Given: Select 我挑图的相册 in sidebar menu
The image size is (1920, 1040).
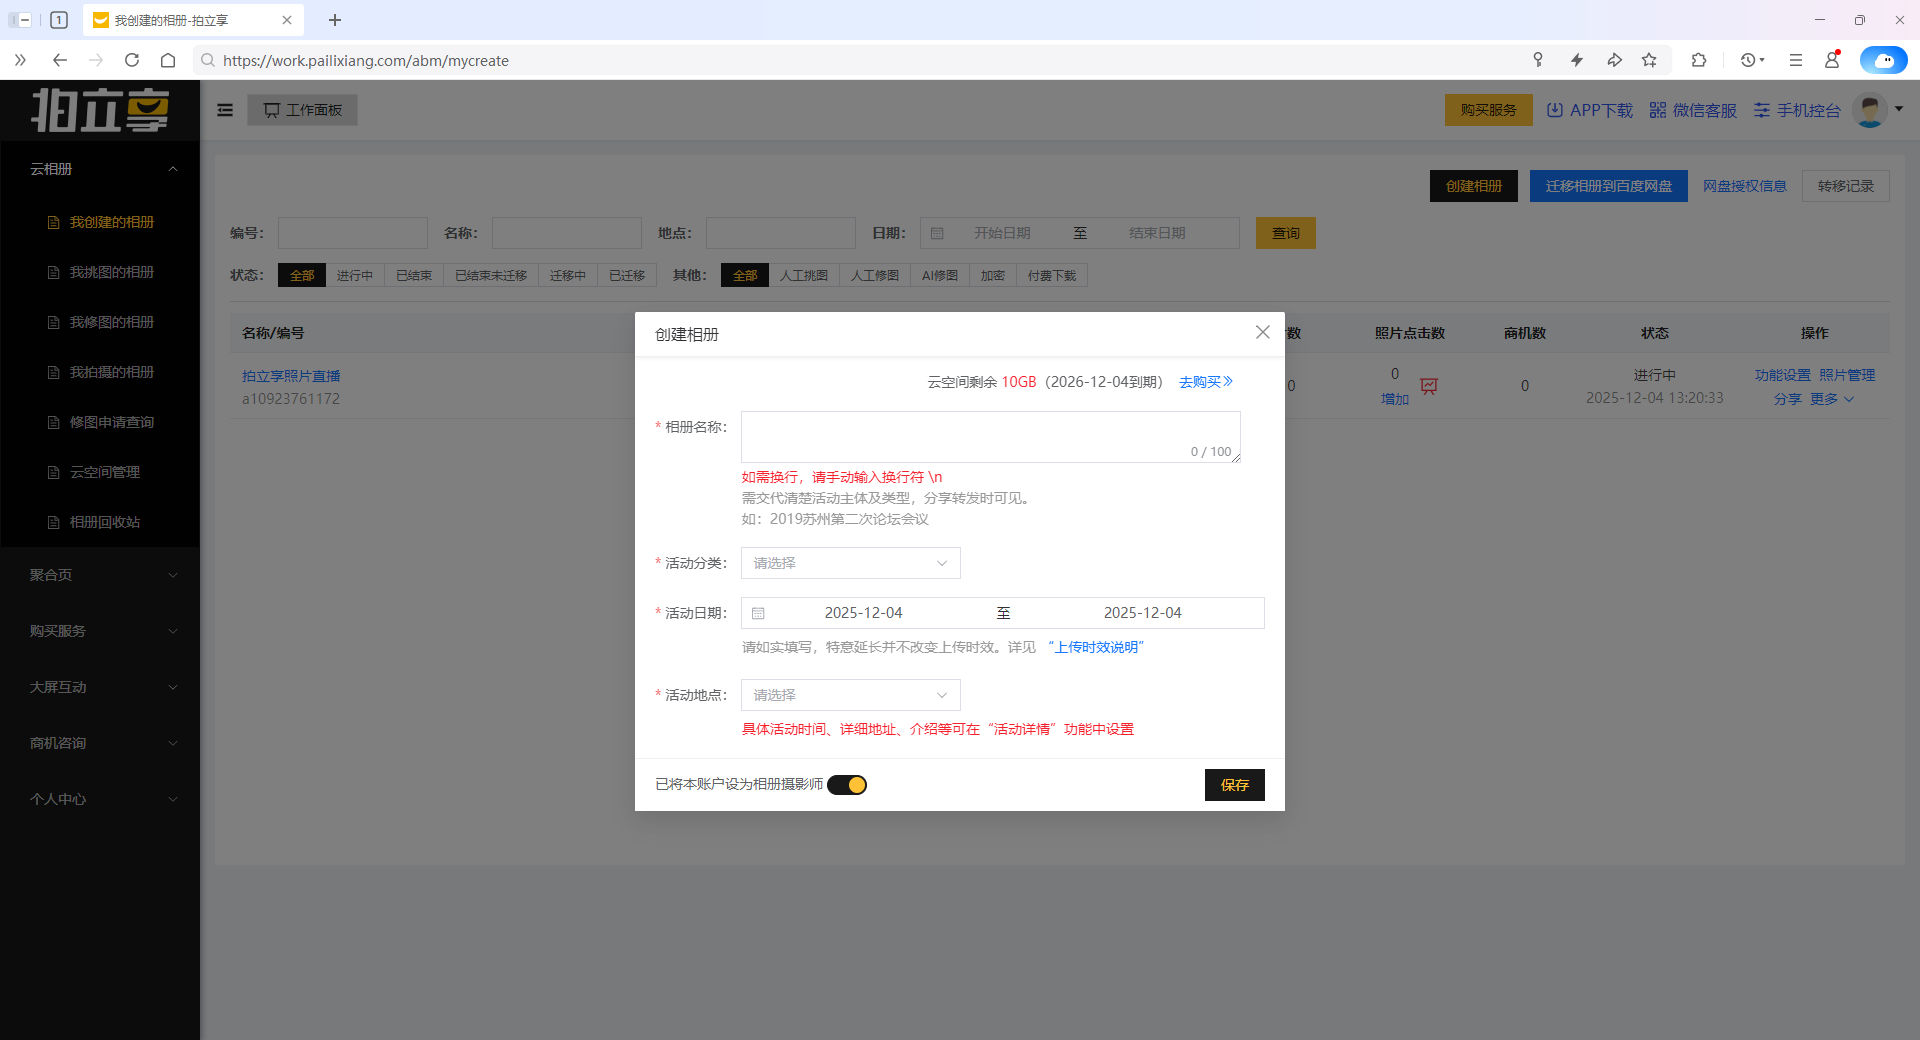Looking at the screenshot, I should pos(111,272).
